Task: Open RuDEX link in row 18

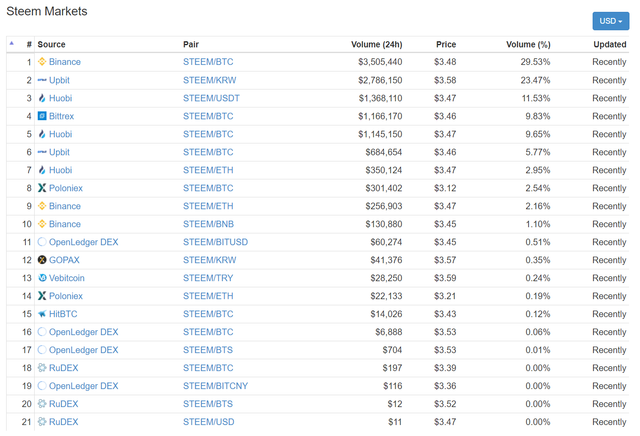Action: tap(63, 367)
